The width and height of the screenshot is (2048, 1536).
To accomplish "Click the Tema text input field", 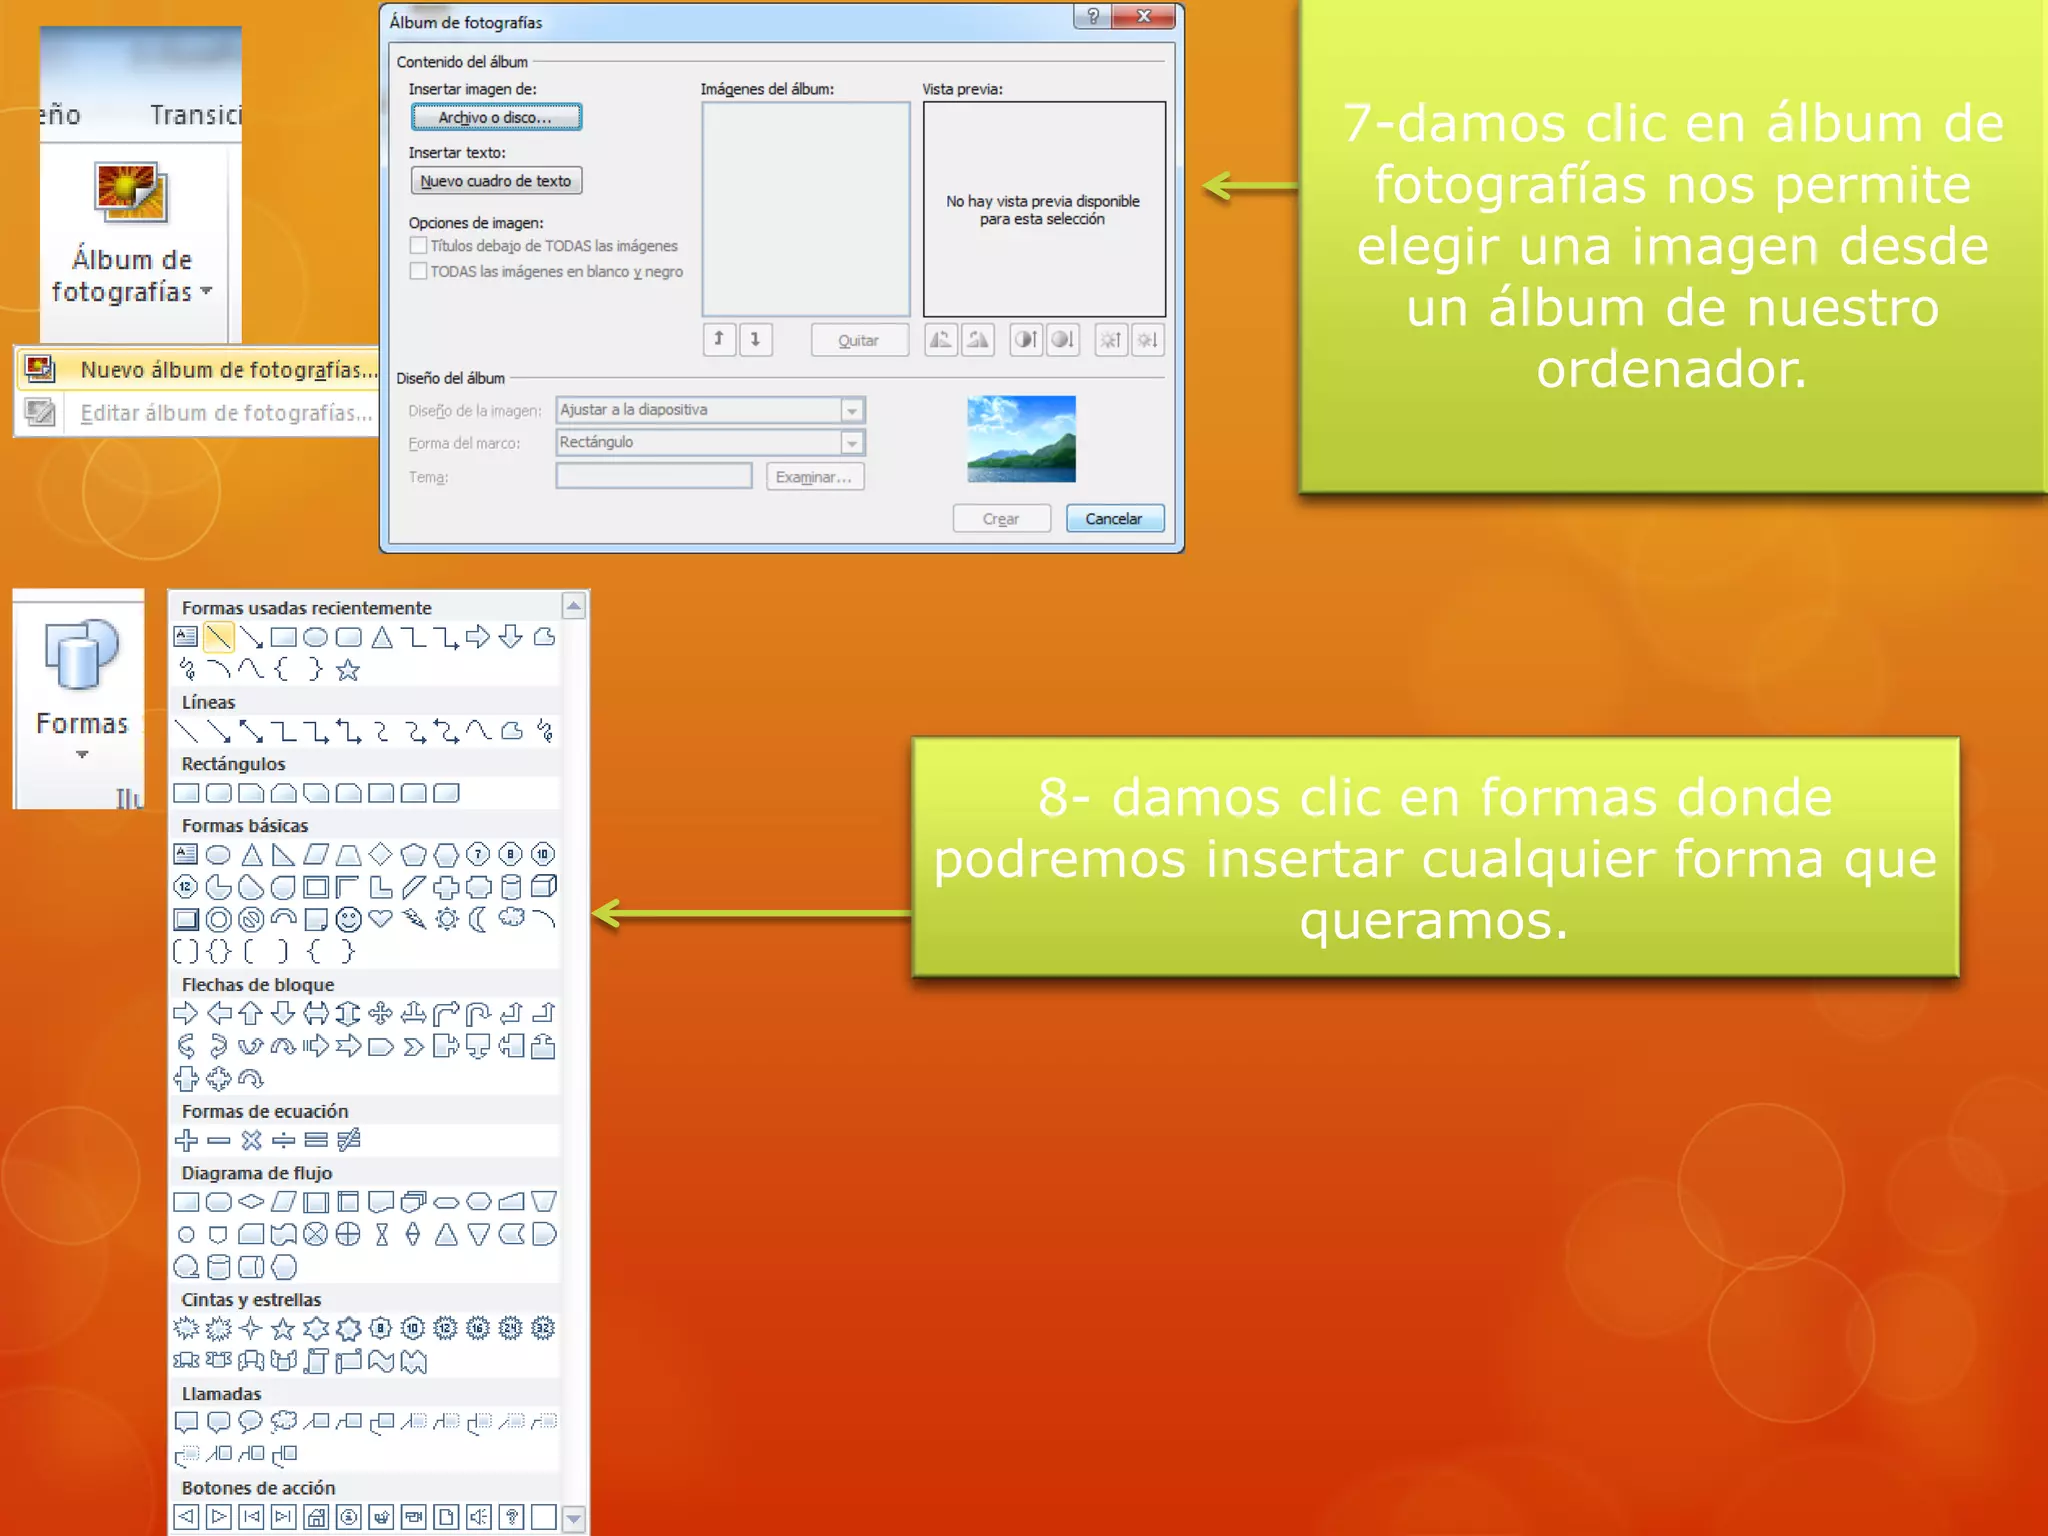I will coord(653,476).
